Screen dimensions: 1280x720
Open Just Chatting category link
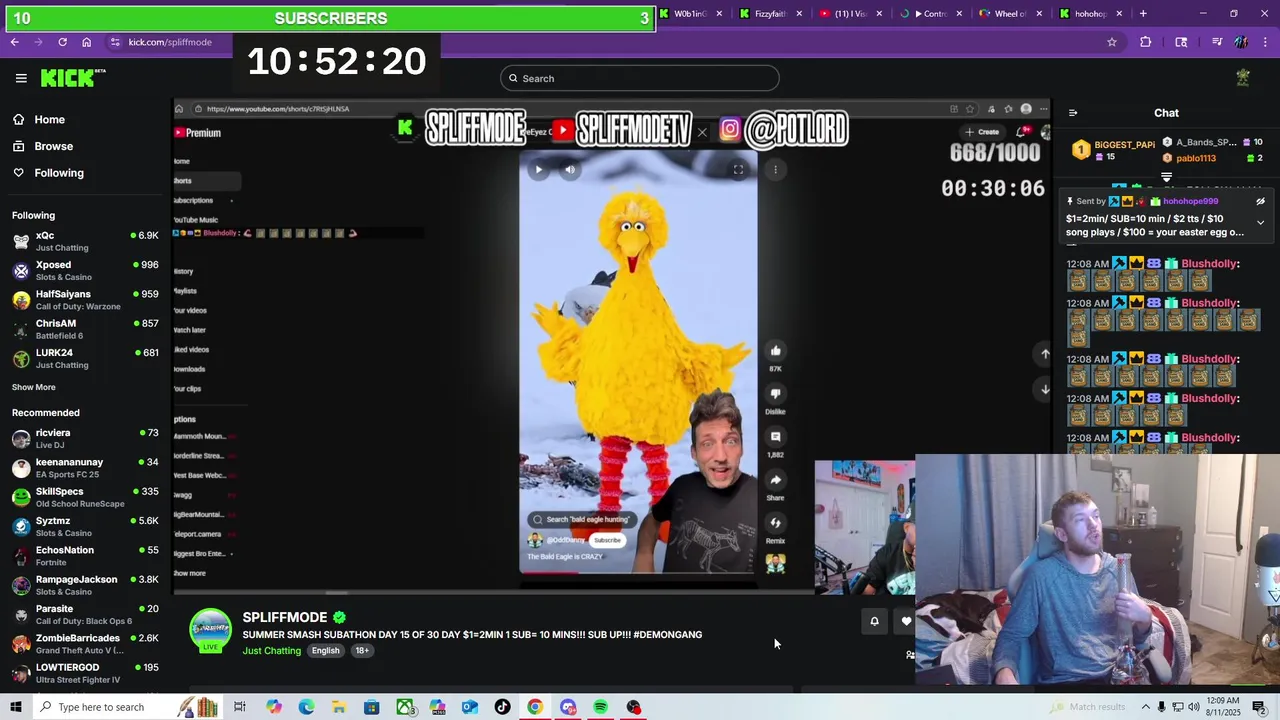click(271, 650)
